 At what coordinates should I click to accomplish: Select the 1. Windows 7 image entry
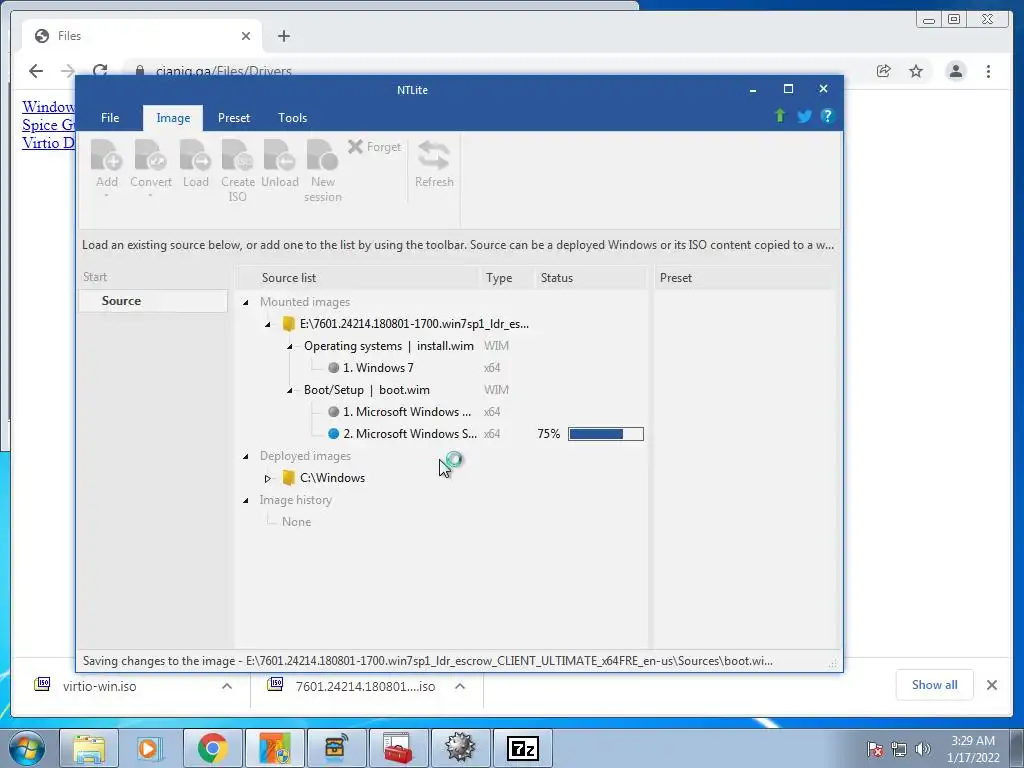pos(377,368)
